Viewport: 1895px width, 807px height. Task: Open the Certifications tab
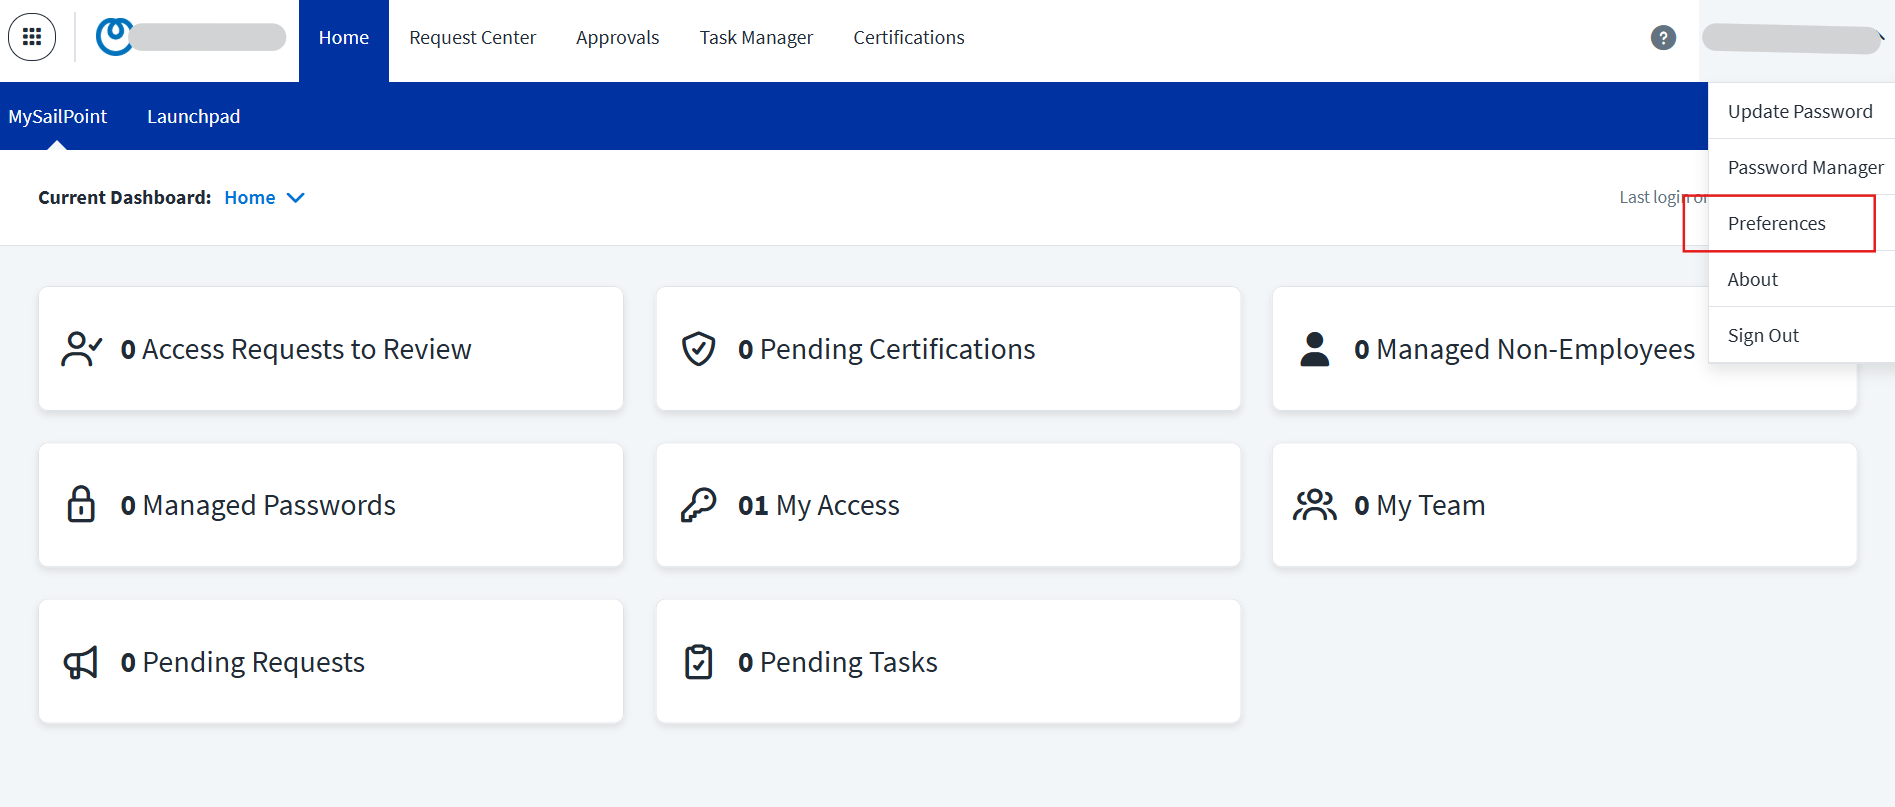pyautogui.click(x=909, y=38)
